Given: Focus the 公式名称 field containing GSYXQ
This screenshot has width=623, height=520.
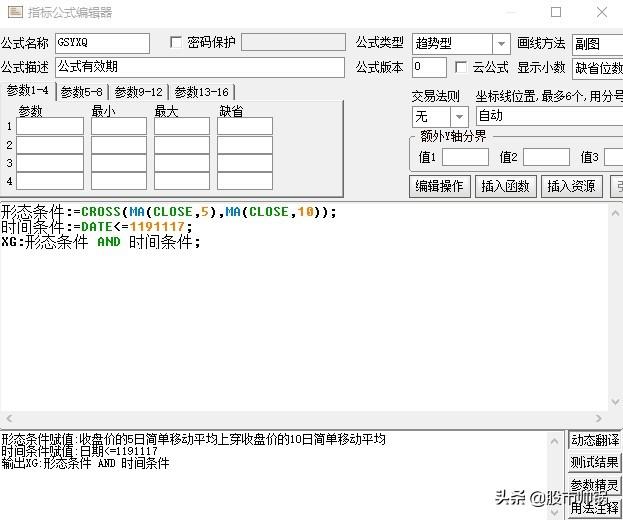Looking at the screenshot, I should (103, 43).
